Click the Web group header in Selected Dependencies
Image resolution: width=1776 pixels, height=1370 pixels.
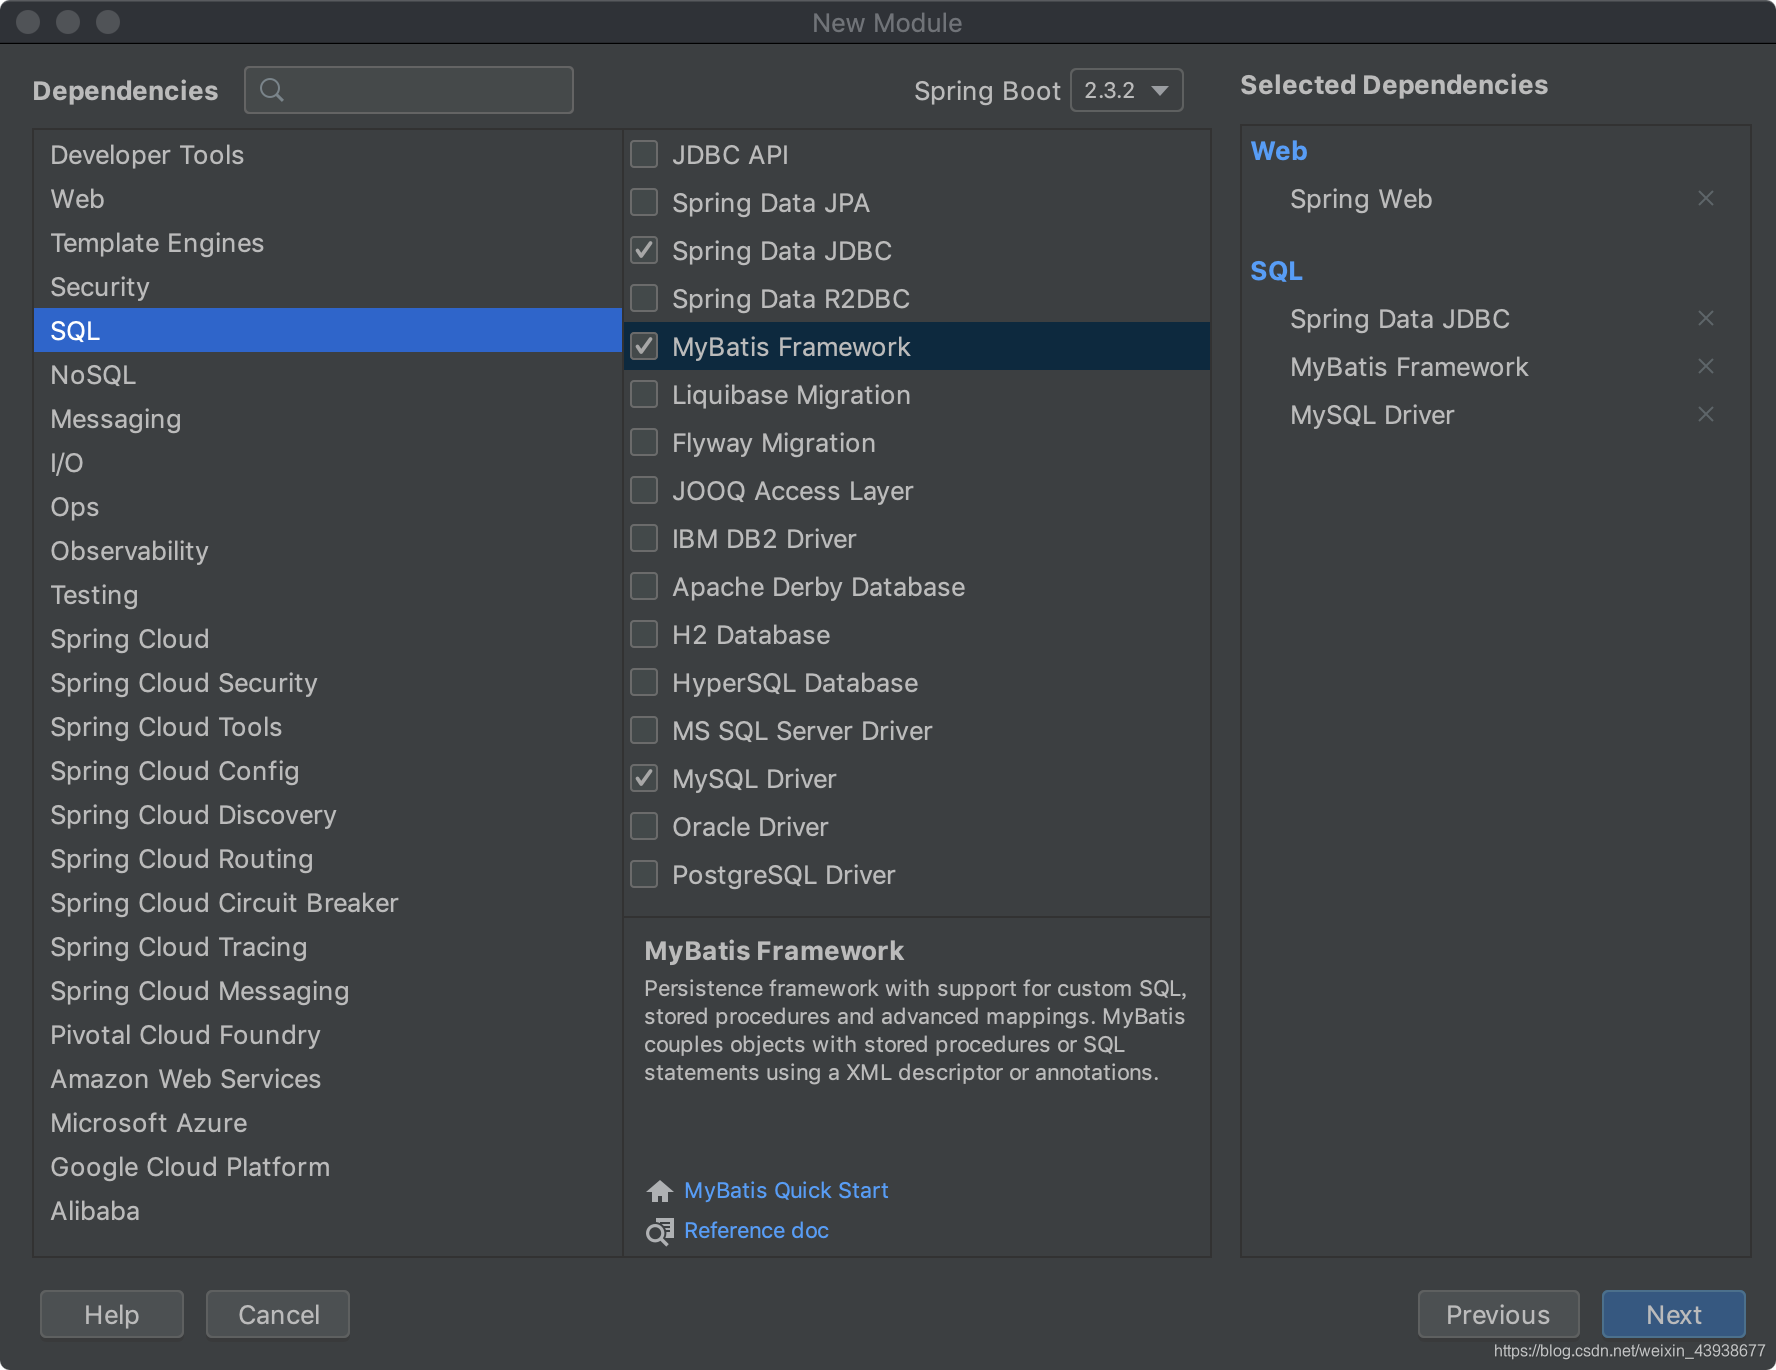(1279, 151)
